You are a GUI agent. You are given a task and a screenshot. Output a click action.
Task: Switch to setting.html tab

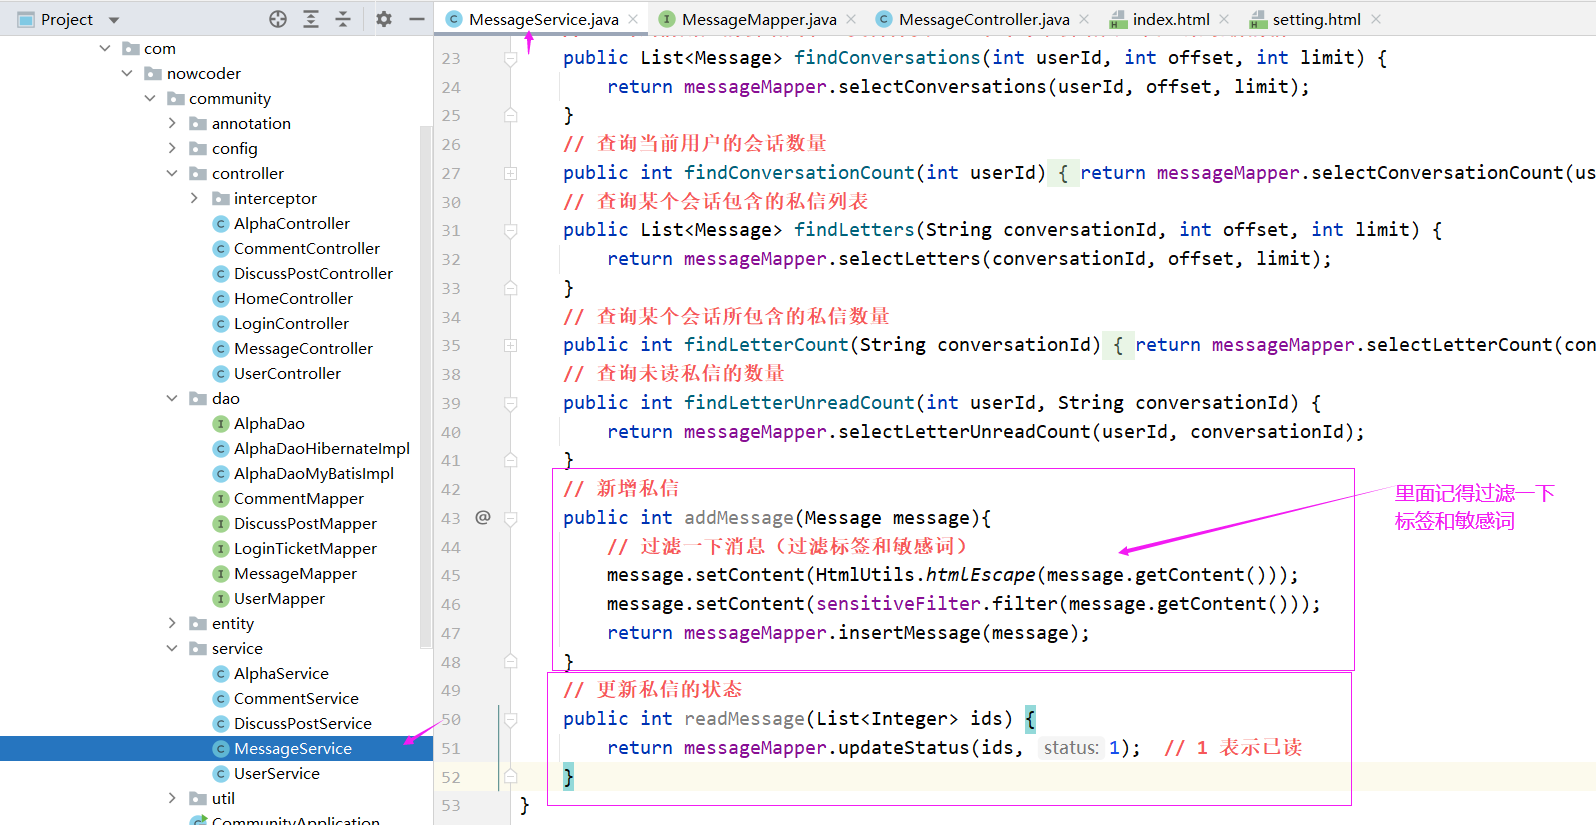click(x=1316, y=19)
